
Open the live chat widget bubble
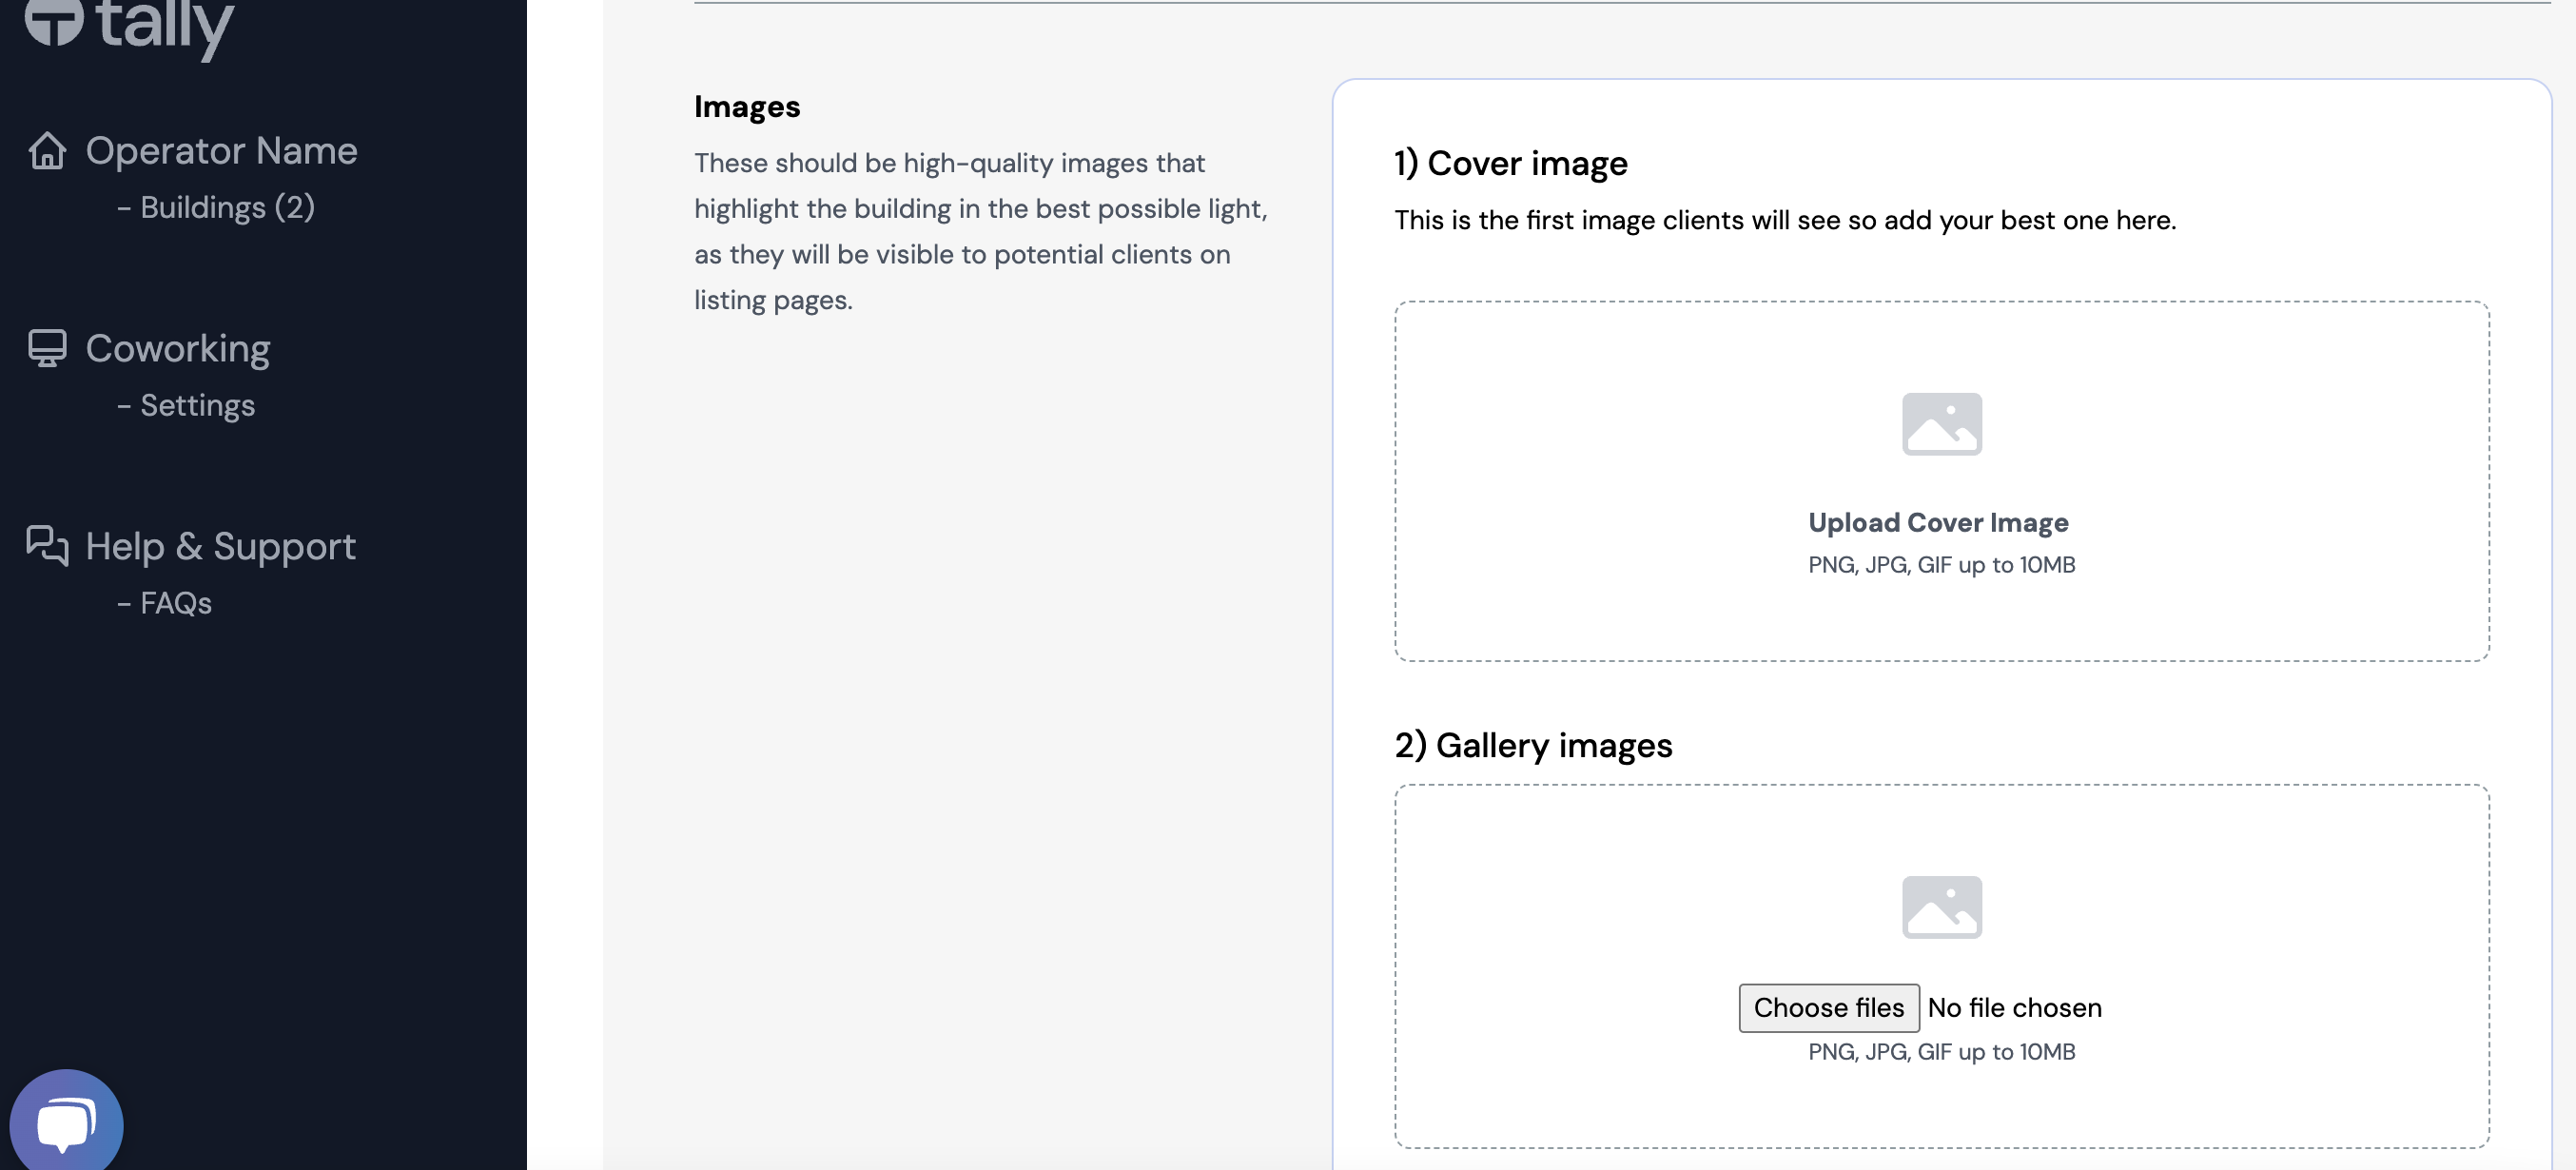[66, 1124]
